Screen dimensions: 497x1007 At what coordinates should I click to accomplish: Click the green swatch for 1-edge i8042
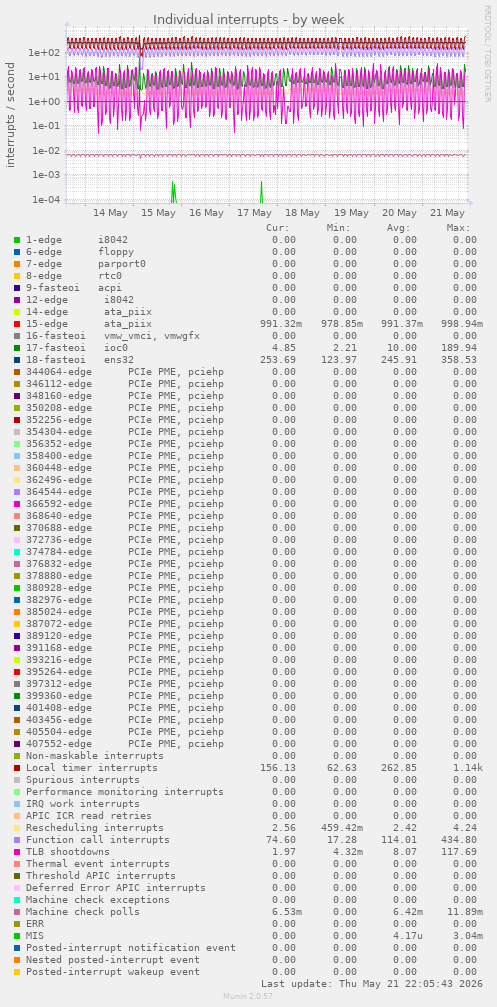click(x=17, y=240)
